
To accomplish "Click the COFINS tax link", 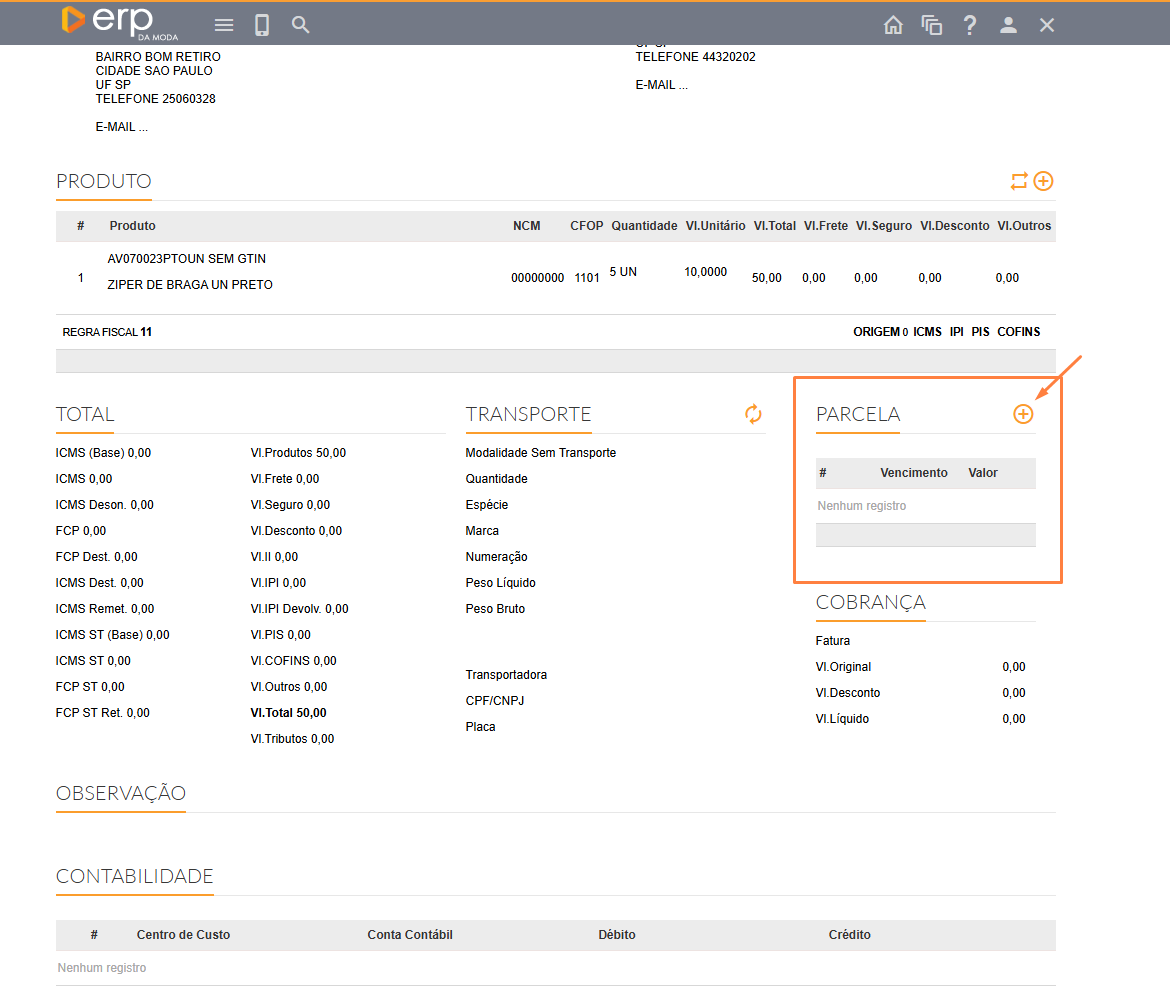I will pyautogui.click(x=1018, y=332).
